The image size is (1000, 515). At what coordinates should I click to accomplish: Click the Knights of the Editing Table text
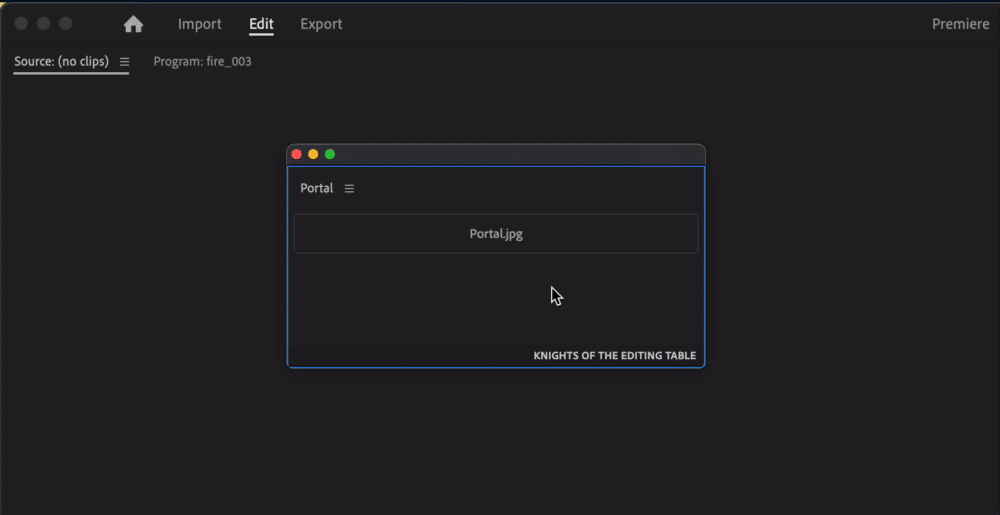coord(614,356)
